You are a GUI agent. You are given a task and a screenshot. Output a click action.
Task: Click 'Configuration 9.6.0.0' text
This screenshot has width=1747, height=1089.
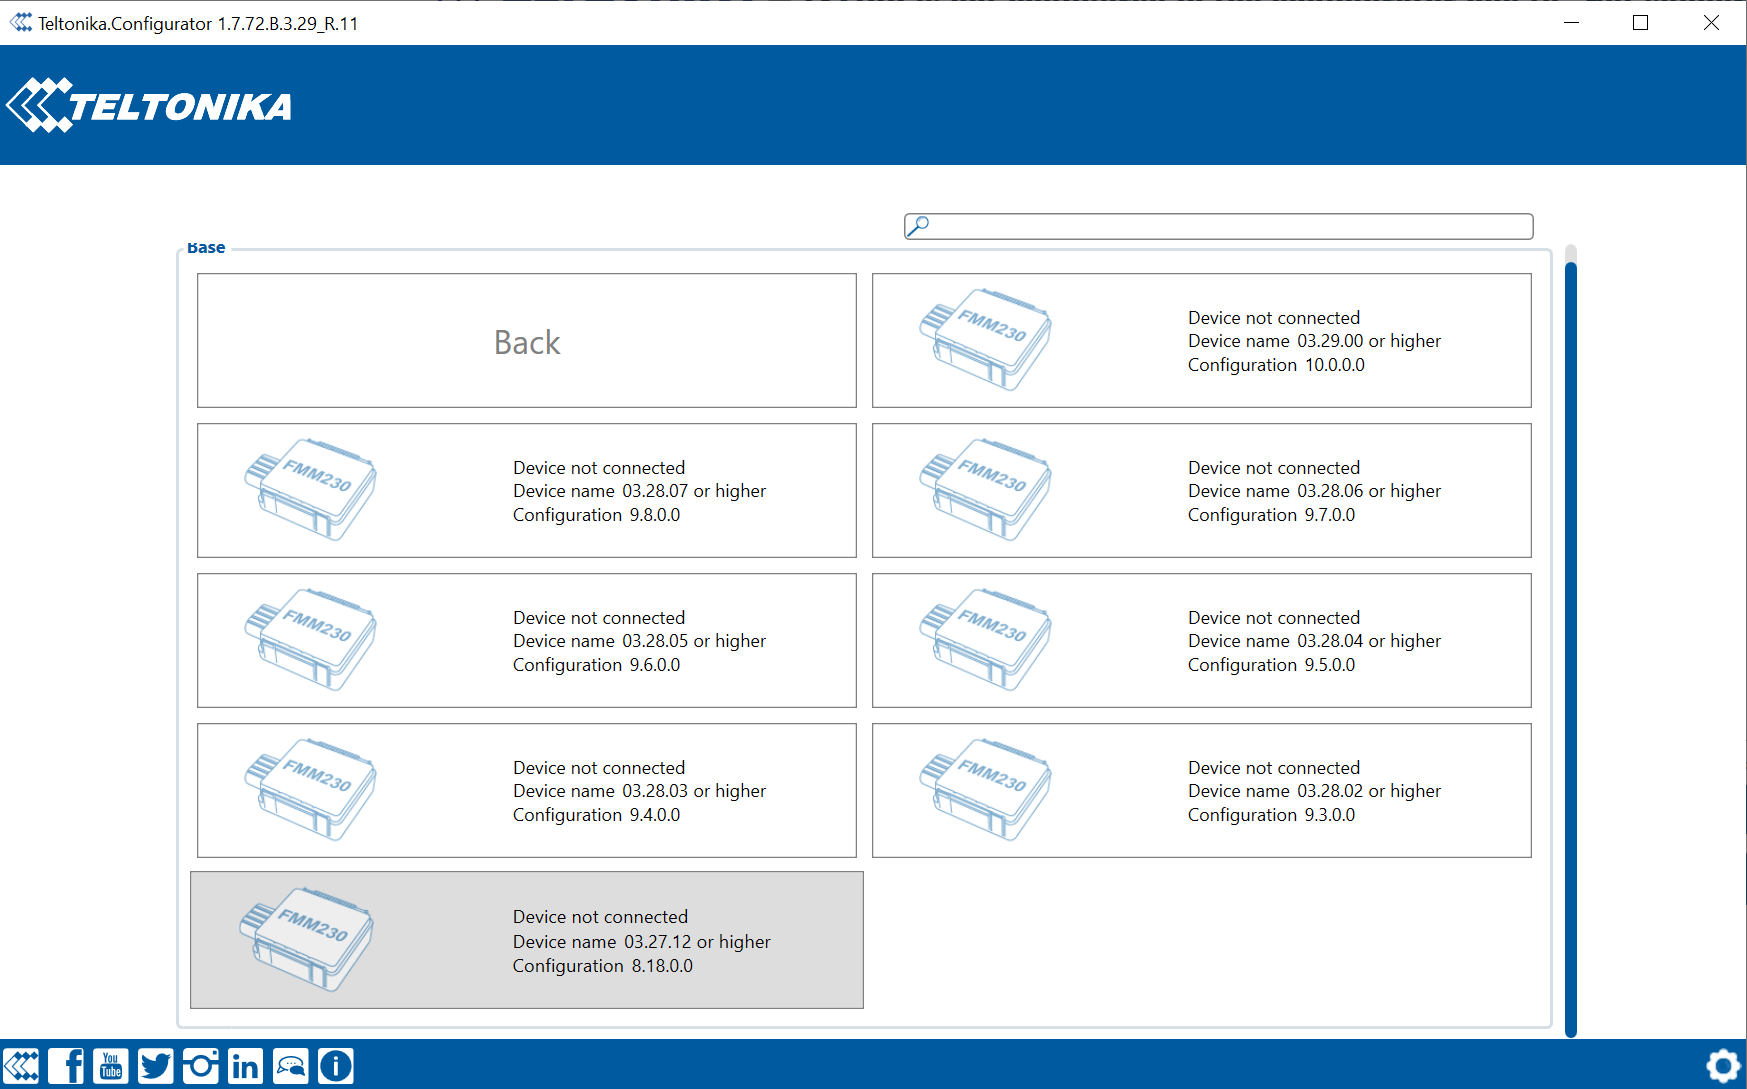[x=597, y=665]
